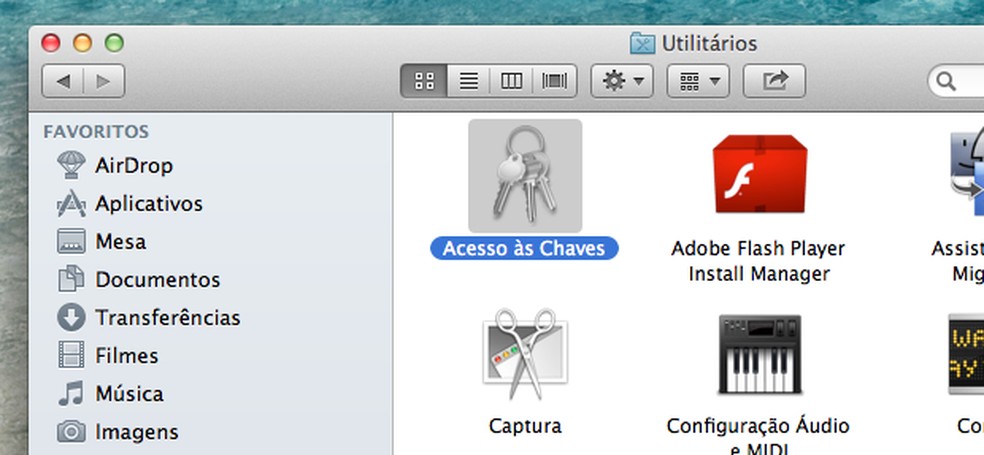Close the Utilitários window with red button
Image resolution: width=984 pixels, height=455 pixels.
pyautogui.click(x=51, y=43)
